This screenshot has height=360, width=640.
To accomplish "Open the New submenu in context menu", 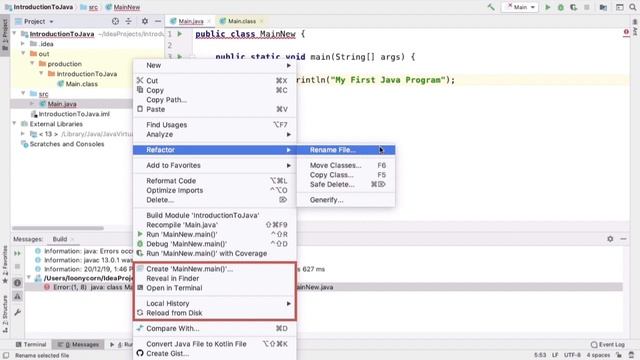I will 215,65.
